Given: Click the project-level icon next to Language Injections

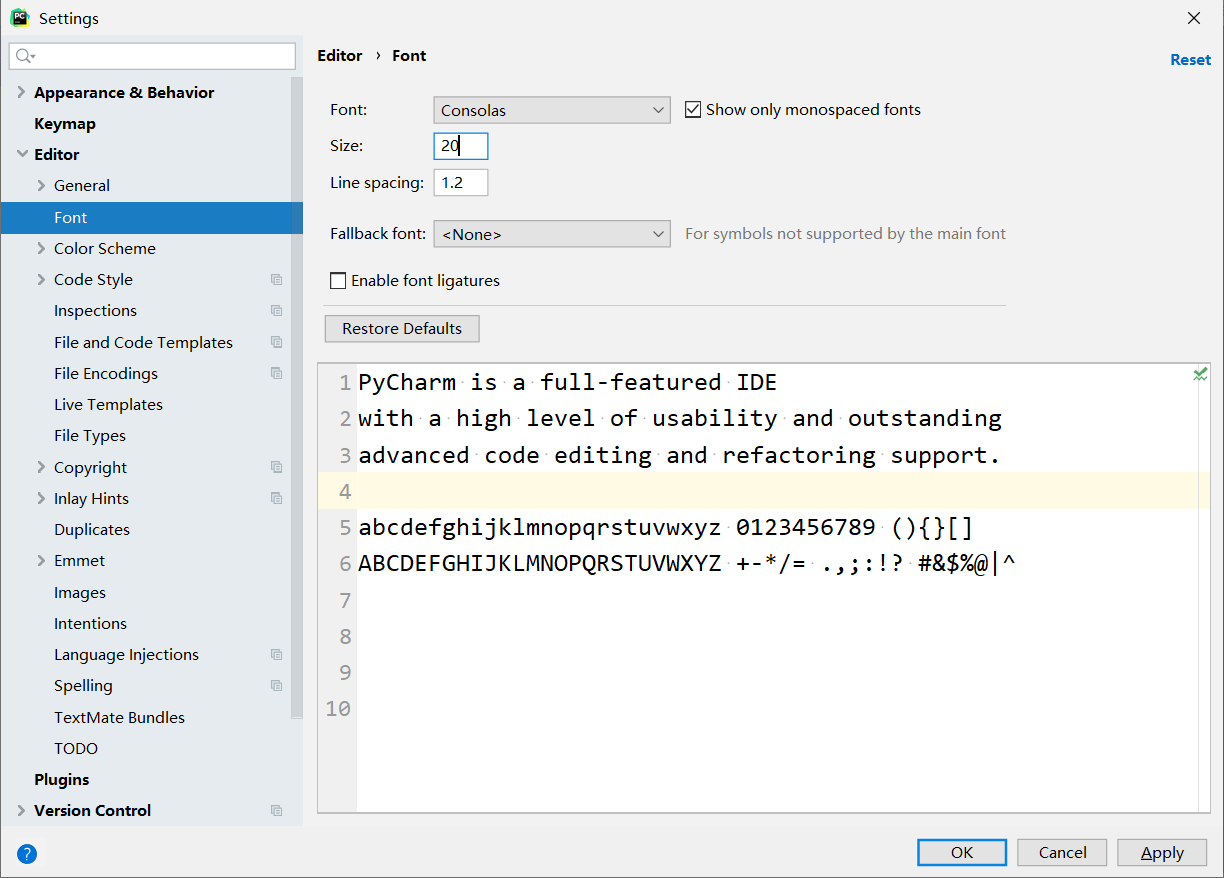Looking at the screenshot, I should coord(277,655).
